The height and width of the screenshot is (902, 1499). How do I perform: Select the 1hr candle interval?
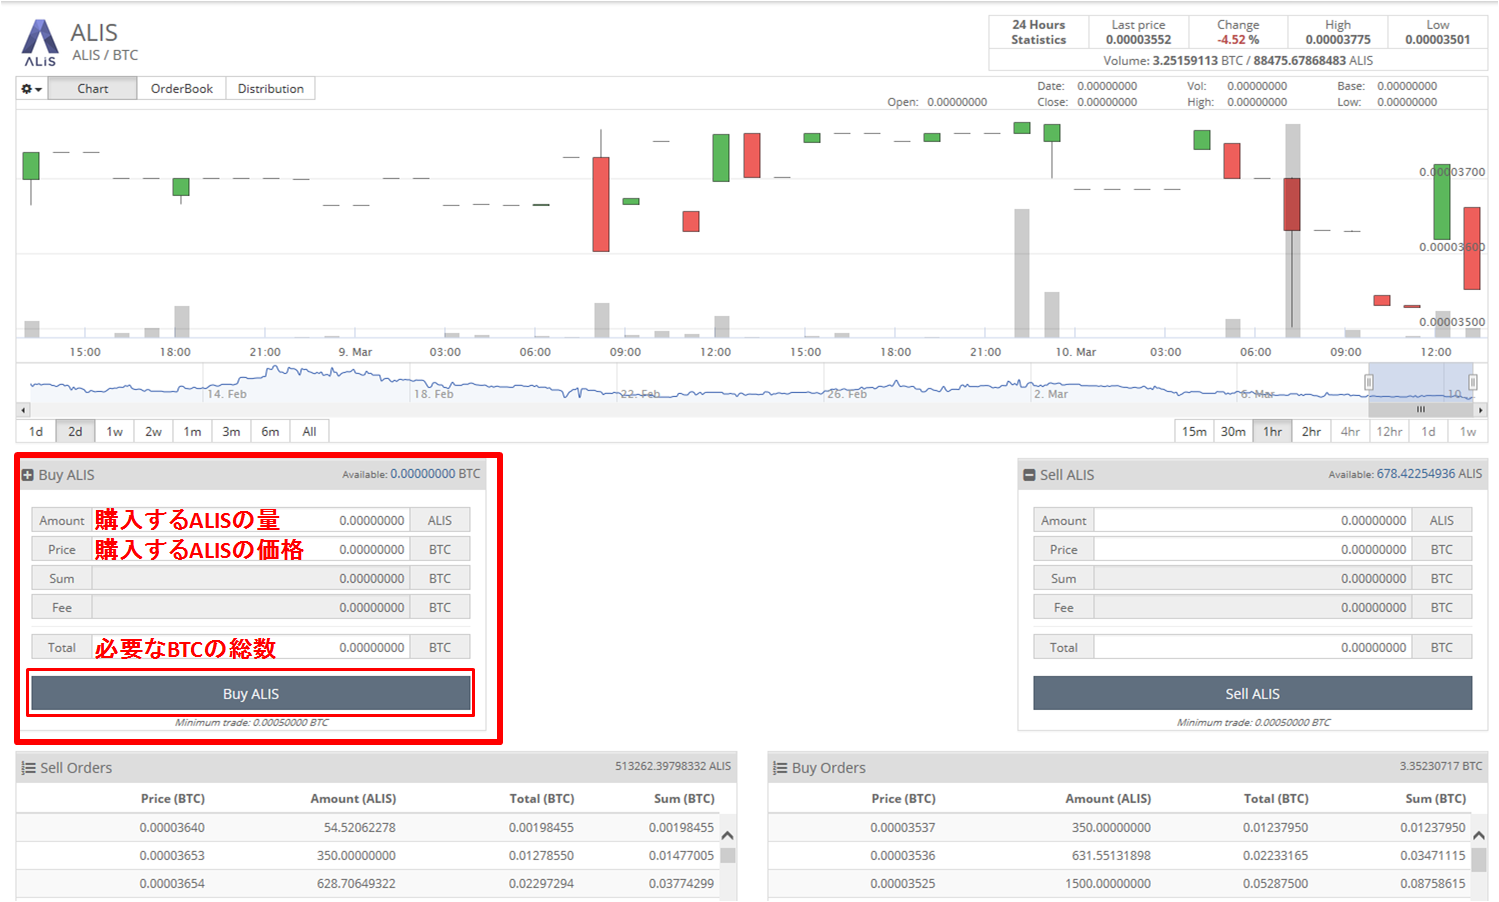tap(1272, 432)
